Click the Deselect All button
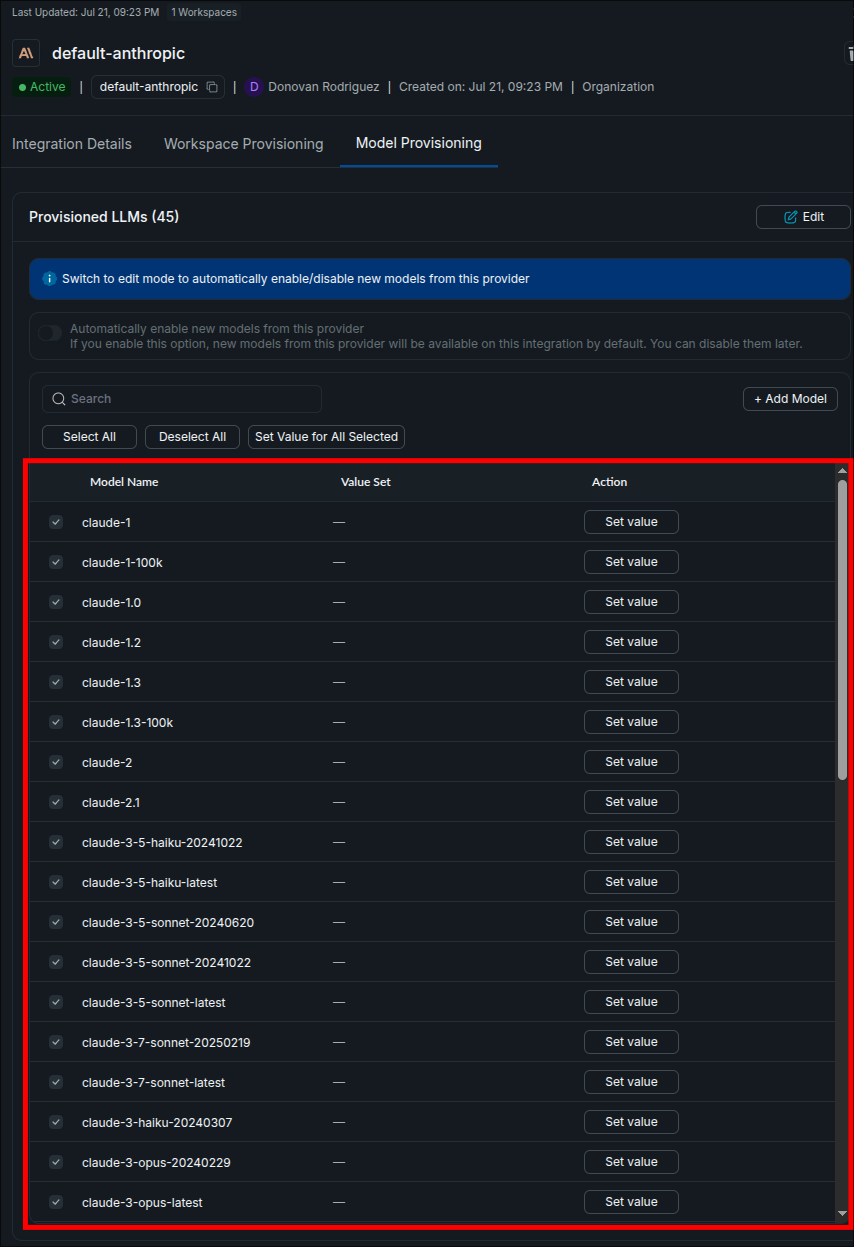This screenshot has width=854, height=1247. point(192,437)
